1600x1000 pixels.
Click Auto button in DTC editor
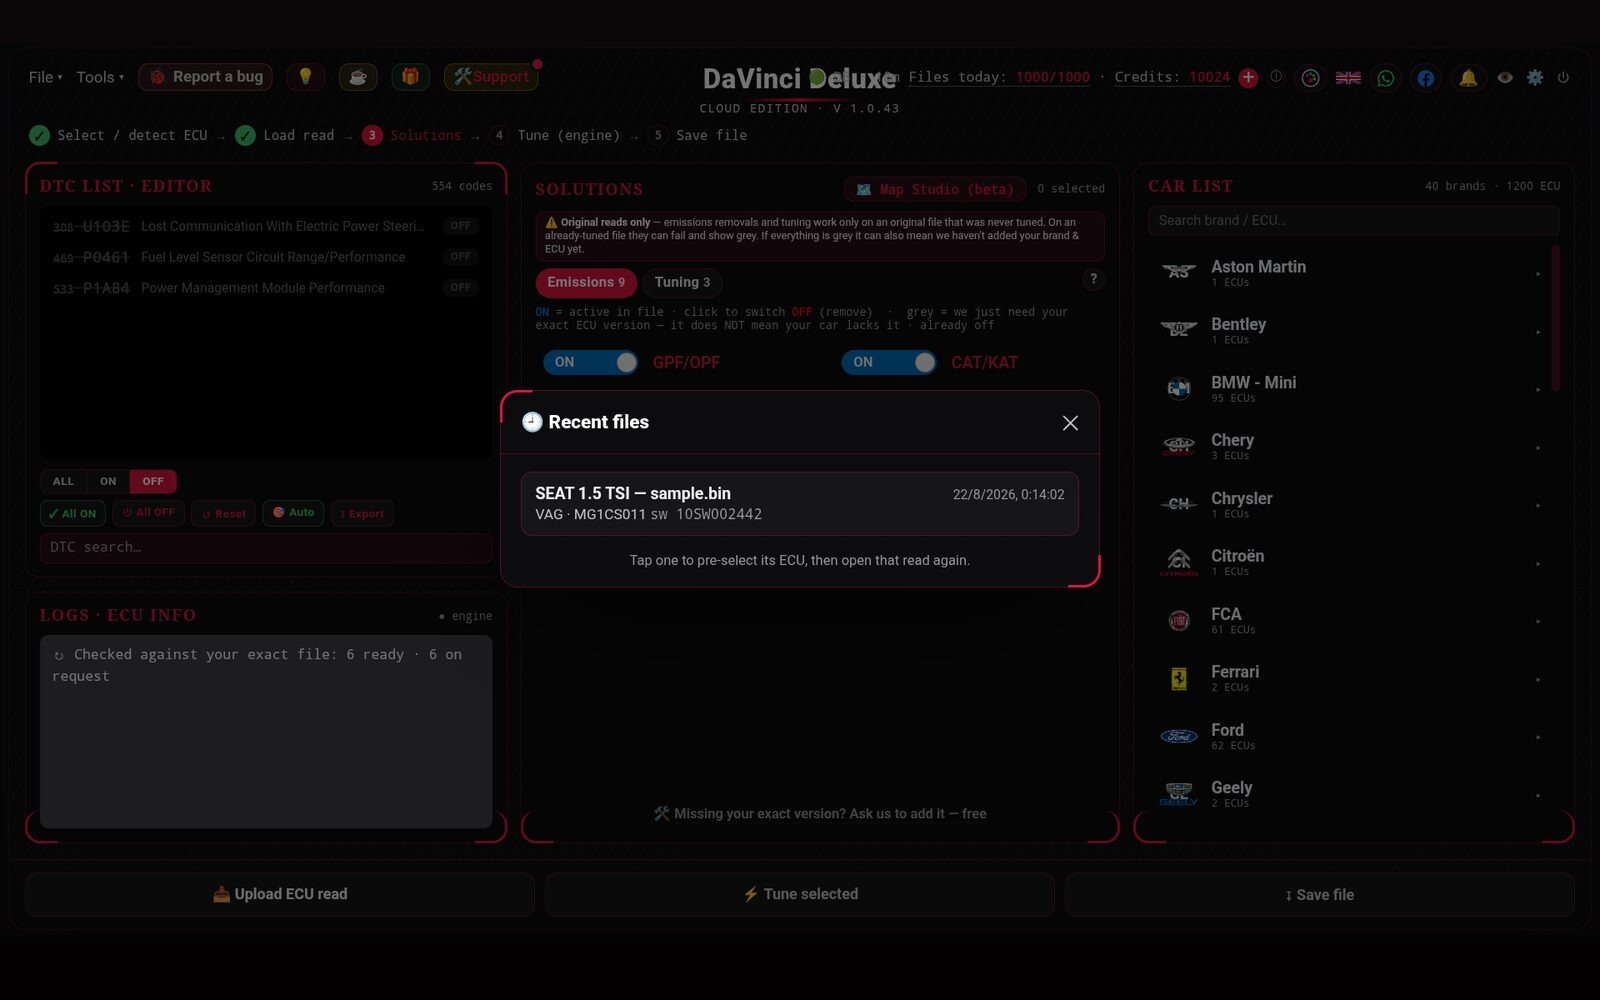(x=293, y=513)
